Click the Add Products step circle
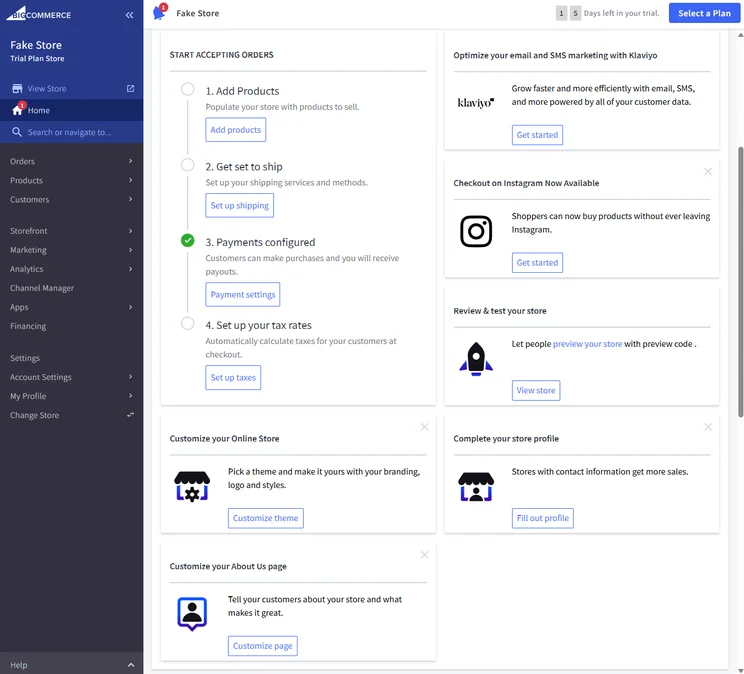This screenshot has height=674, width=744. click(x=188, y=89)
